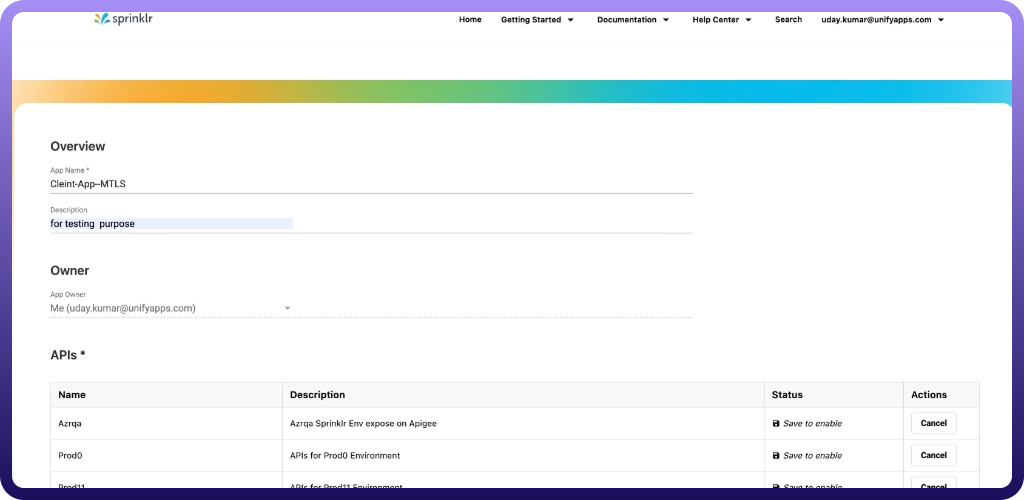The width and height of the screenshot is (1024, 500).
Task: Click the Description input field
Action: 371,224
